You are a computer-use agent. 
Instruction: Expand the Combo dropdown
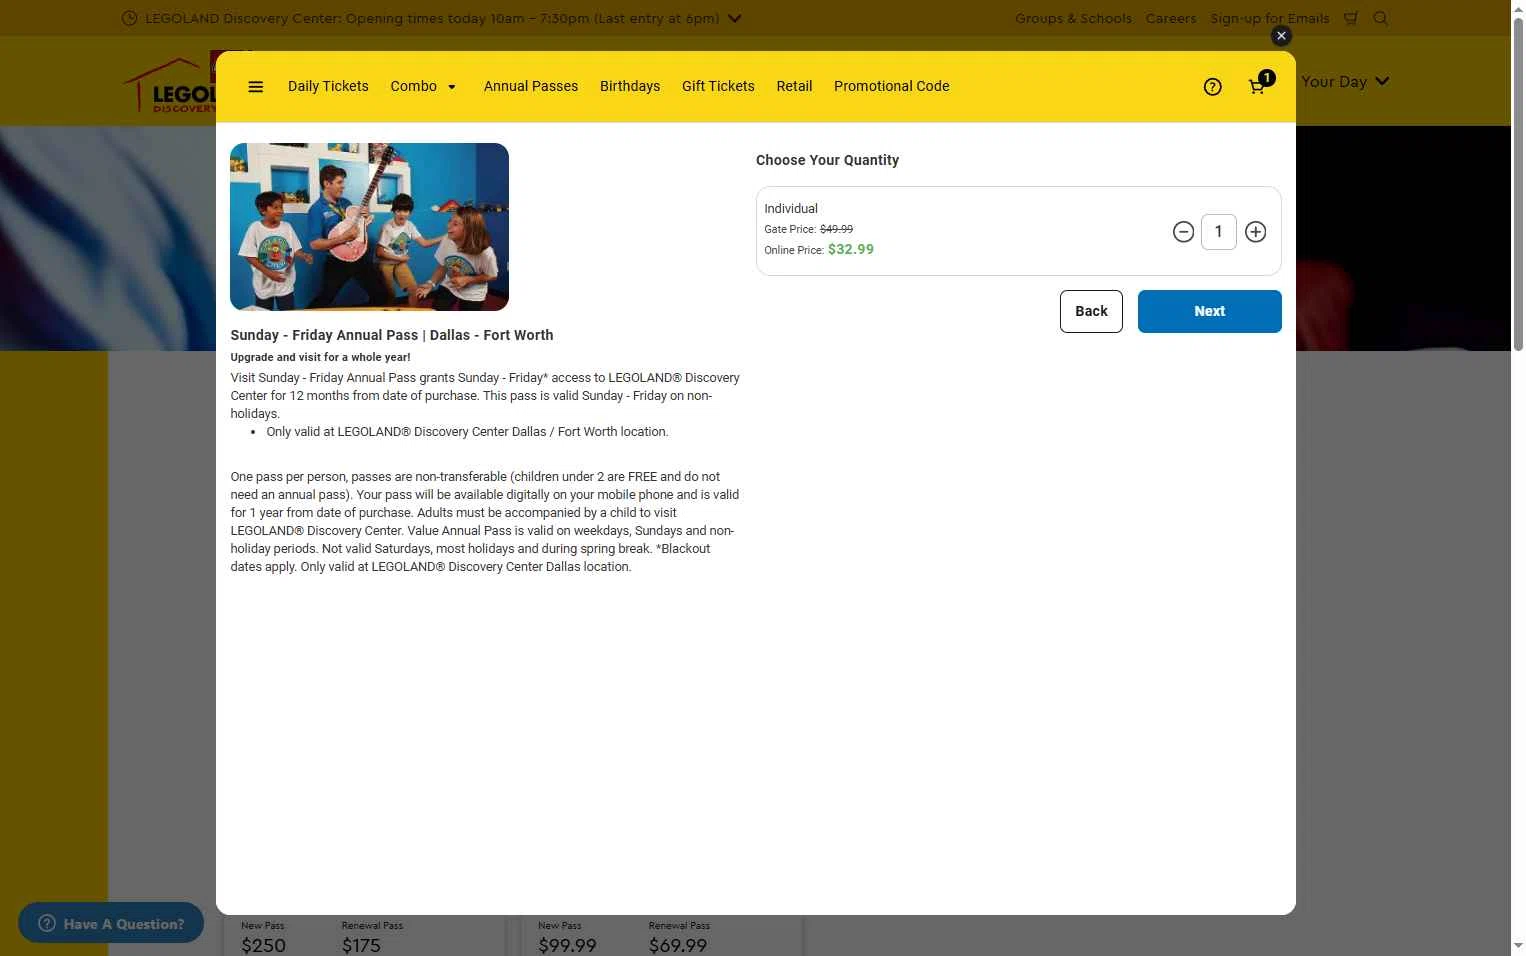423,86
